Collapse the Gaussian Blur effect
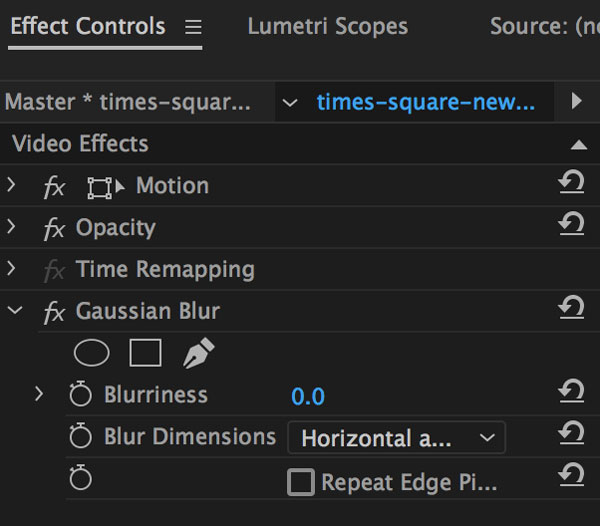 15,309
